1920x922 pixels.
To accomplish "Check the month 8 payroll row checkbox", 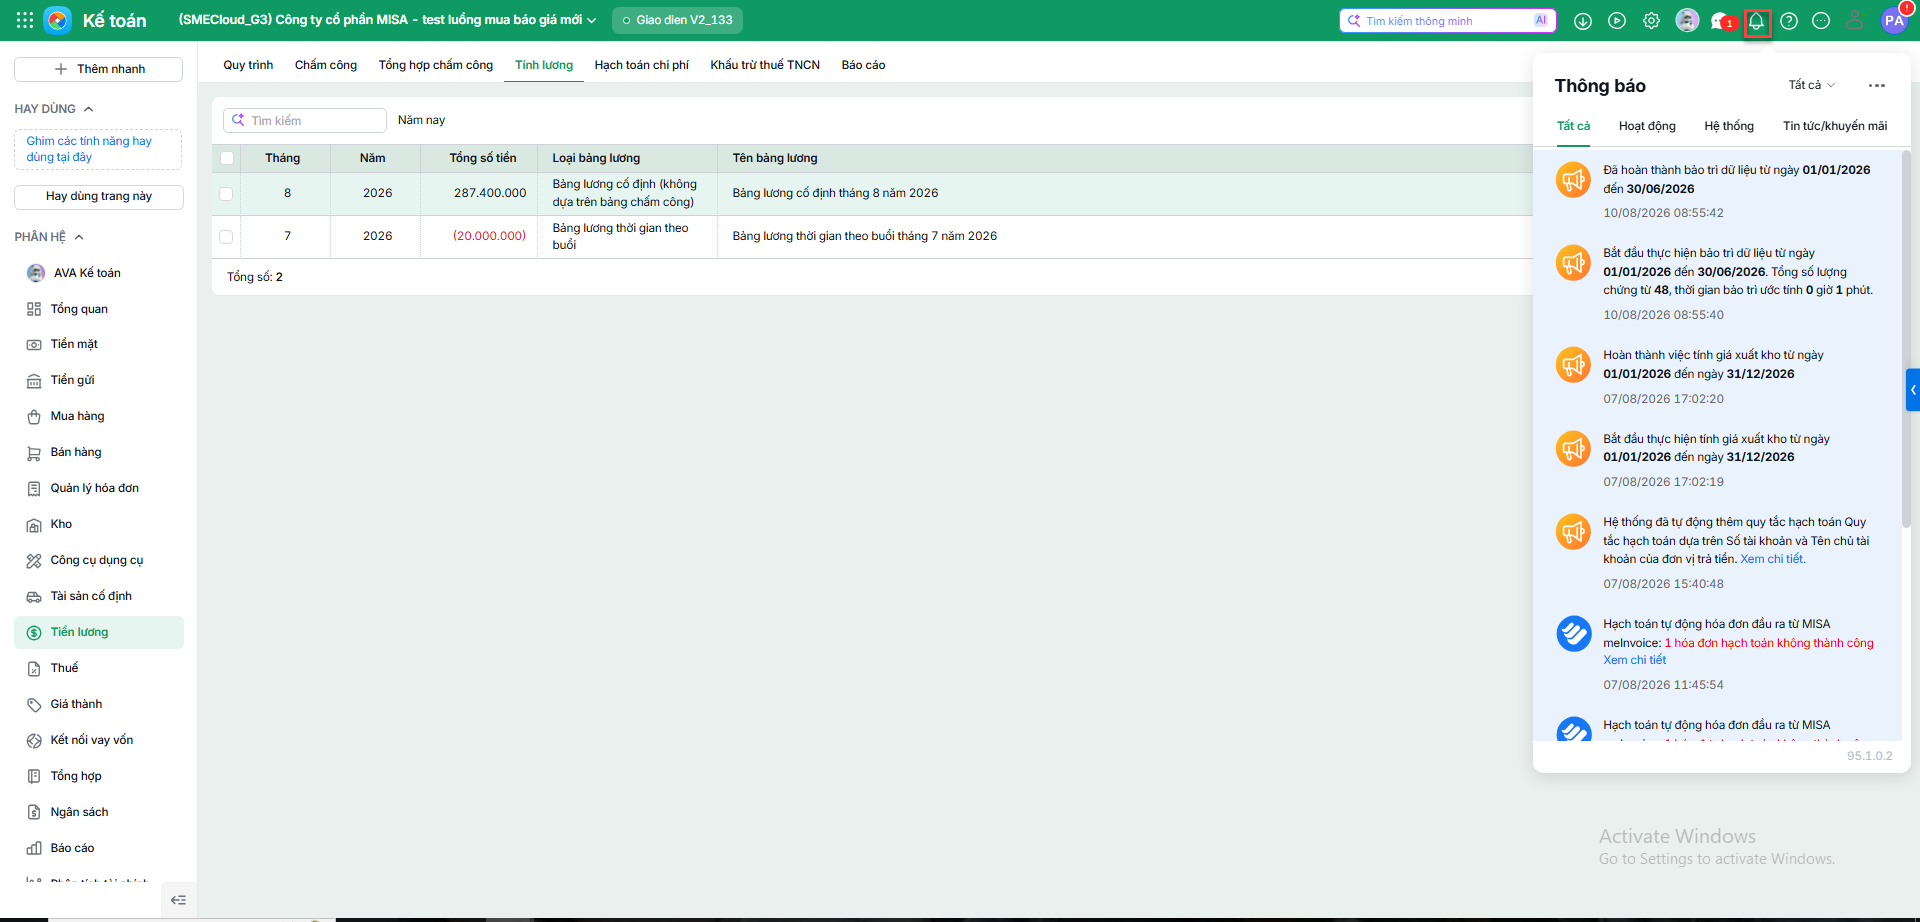I will [x=226, y=194].
